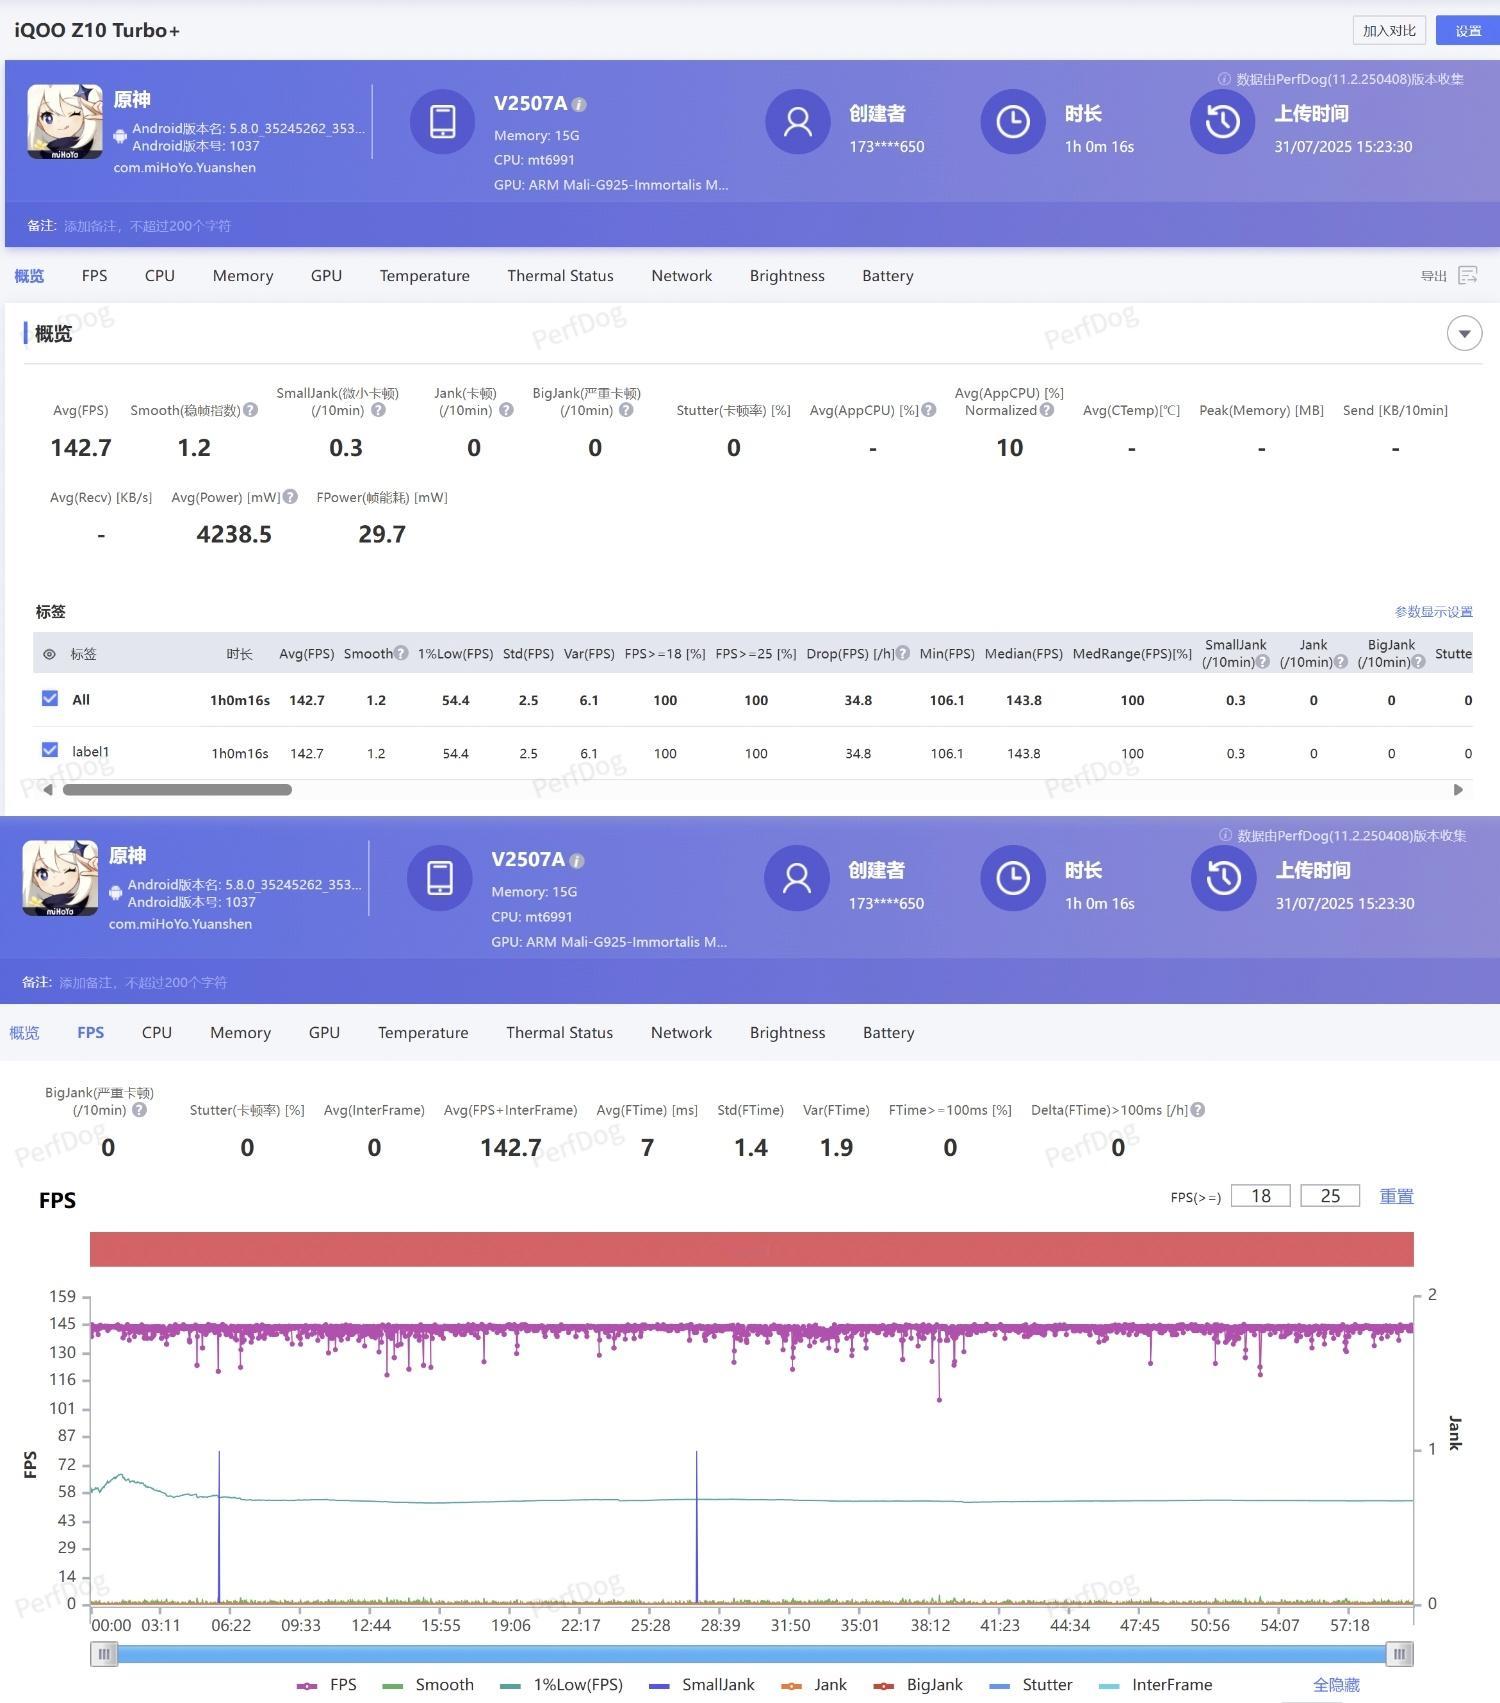Toggle the BigJank legend series
1500x1703 pixels.
918,1685
